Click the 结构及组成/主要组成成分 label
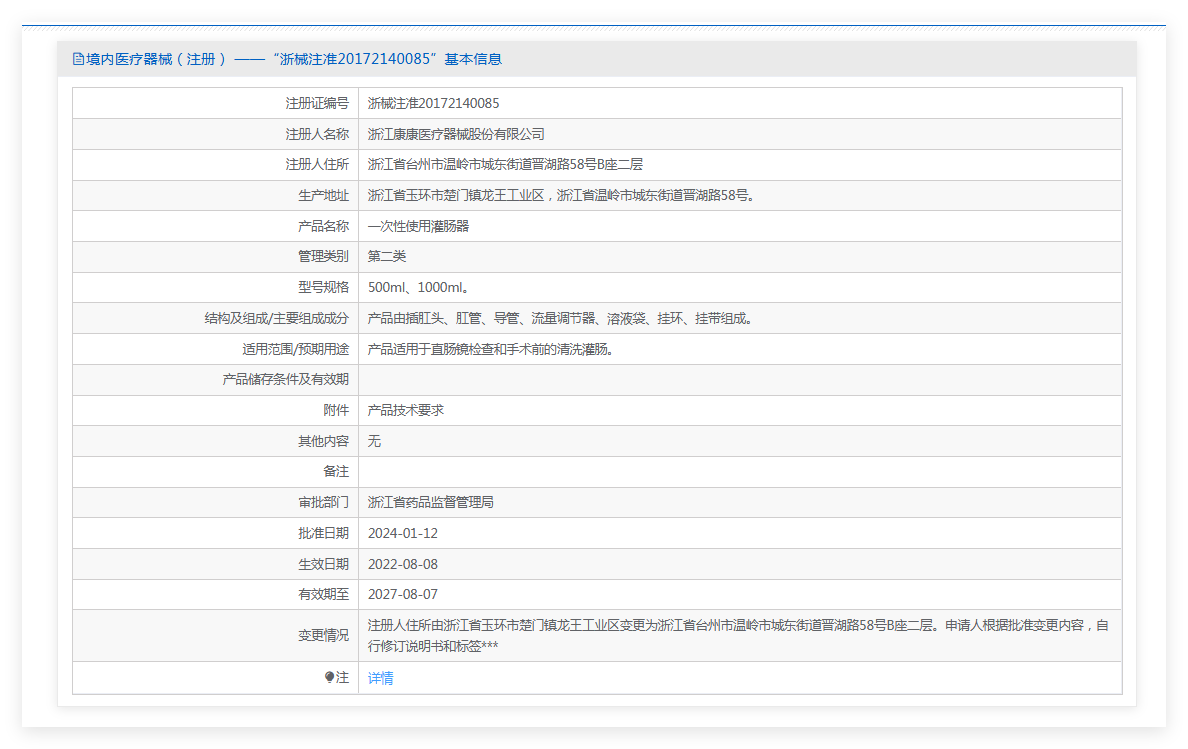Viewport: 1188px width, 749px height. [x=277, y=318]
